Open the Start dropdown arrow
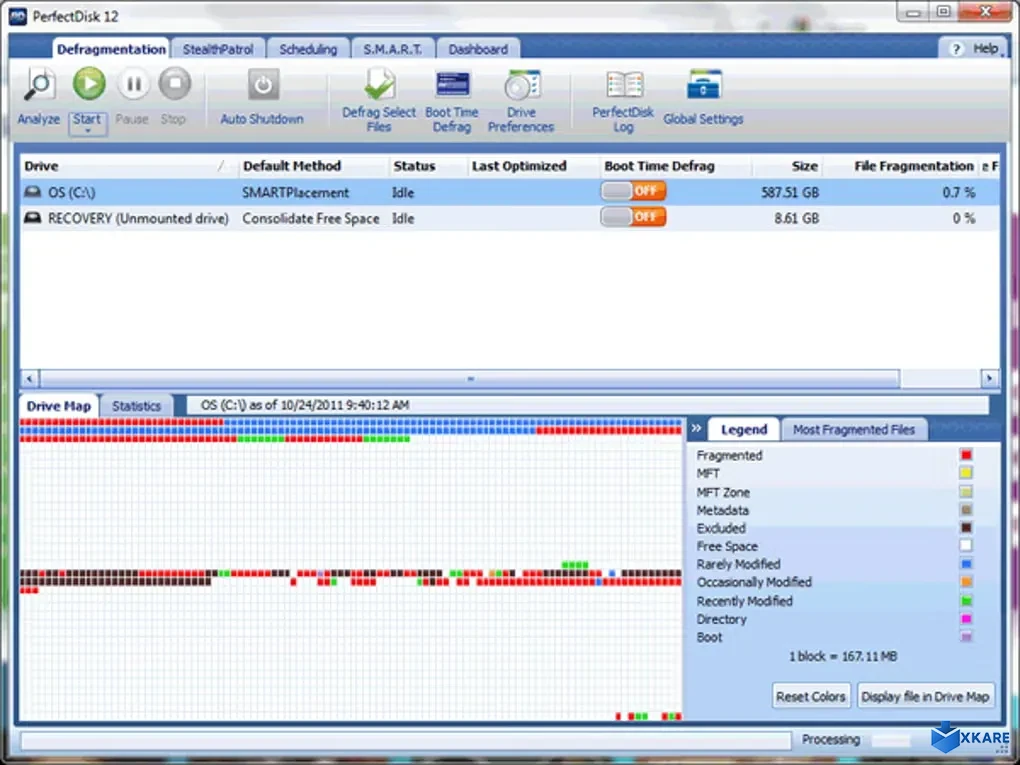The height and width of the screenshot is (765, 1020). click(x=87, y=131)
